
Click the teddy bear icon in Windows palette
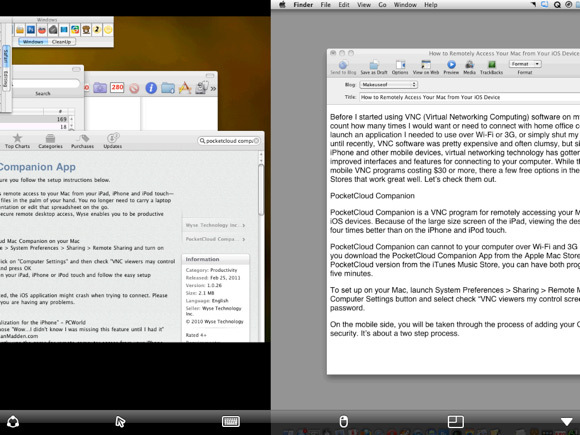[86, 30]
